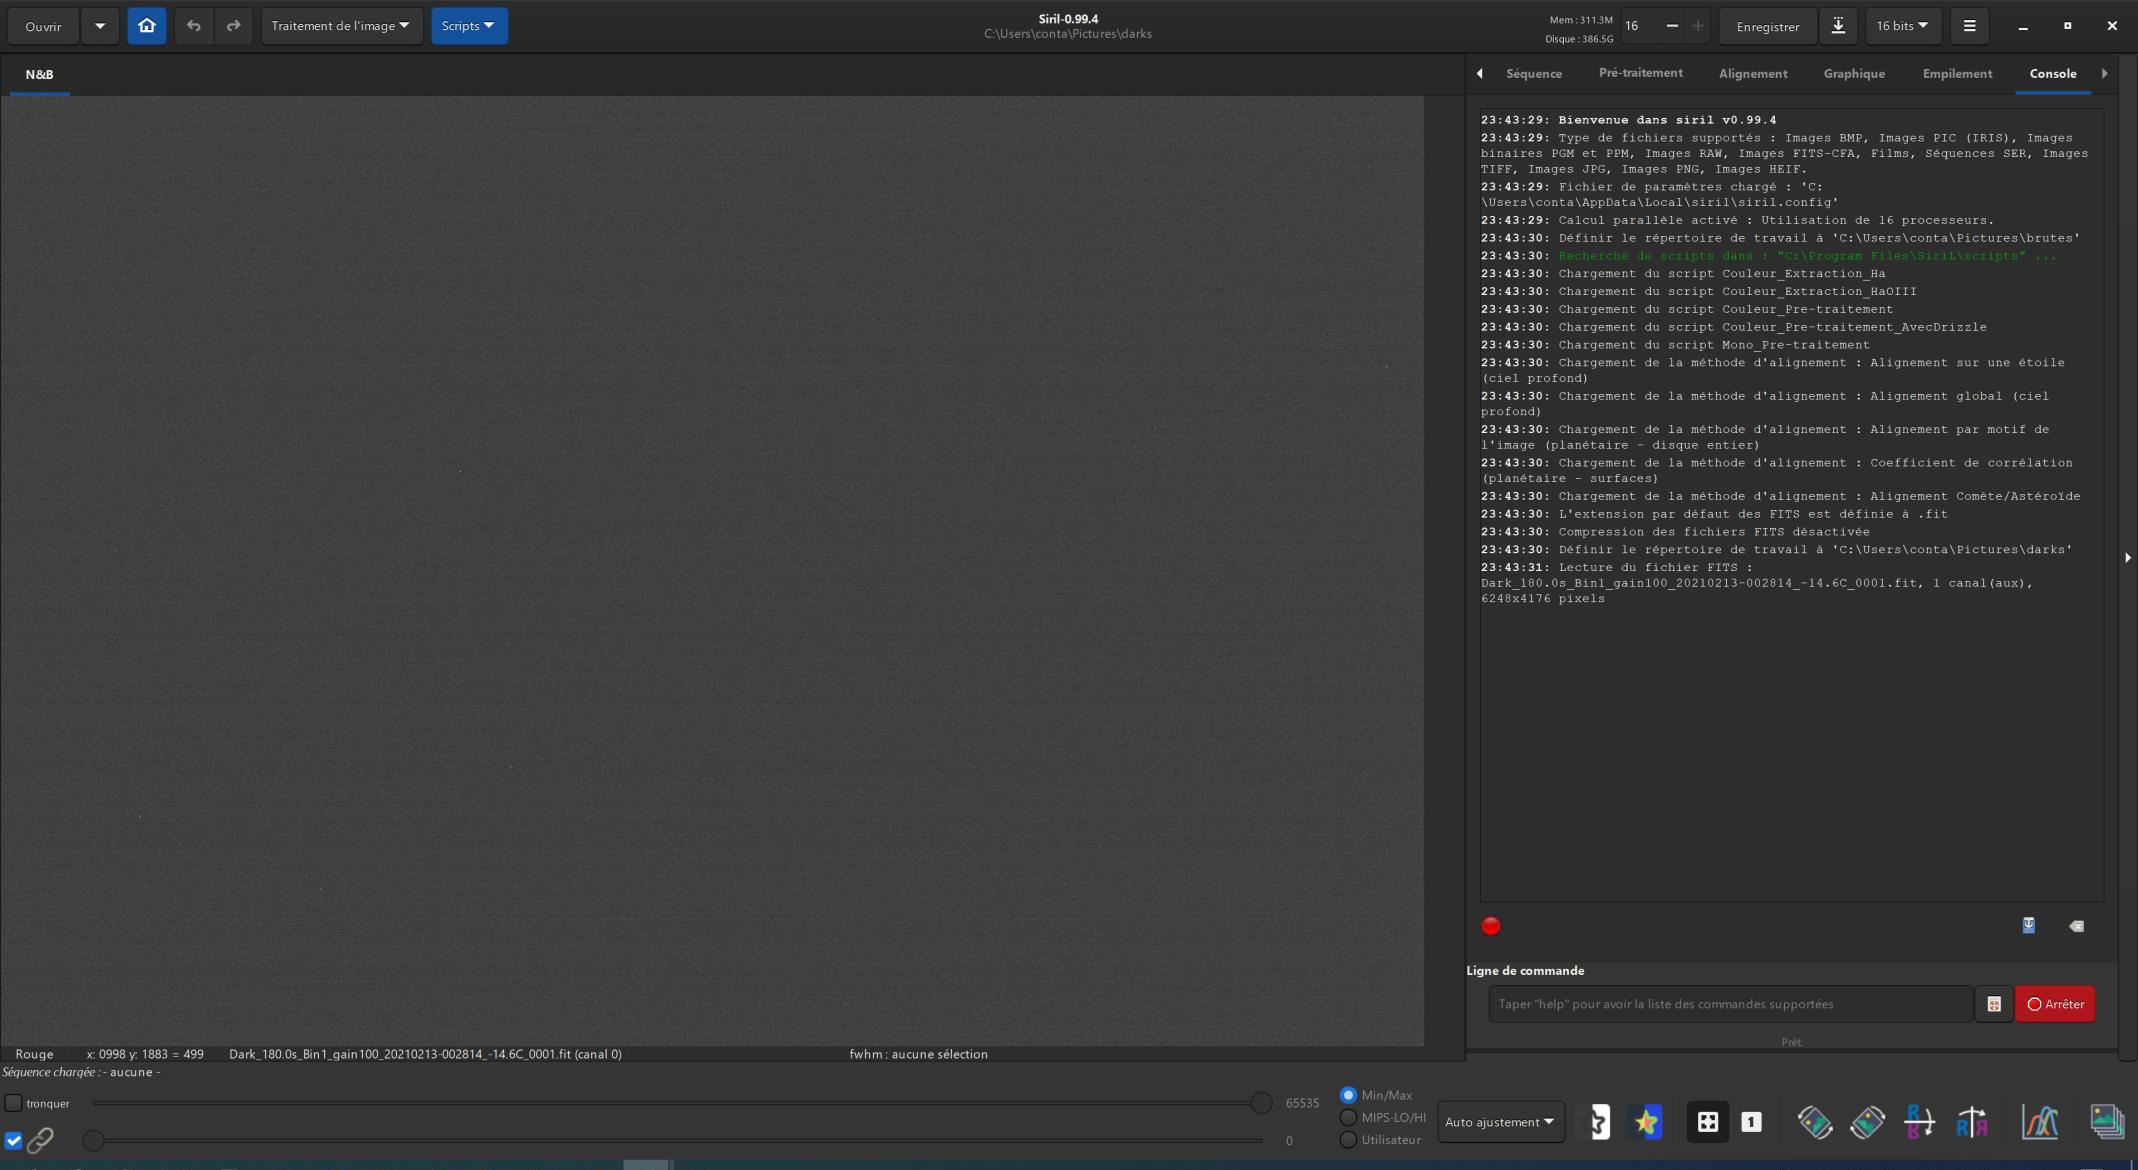This screenshot has height=1170, width=2138.
Task: Select the MIPS-LO/HI radio button
Action: pyautogui.click(x=1348, y=1117)
